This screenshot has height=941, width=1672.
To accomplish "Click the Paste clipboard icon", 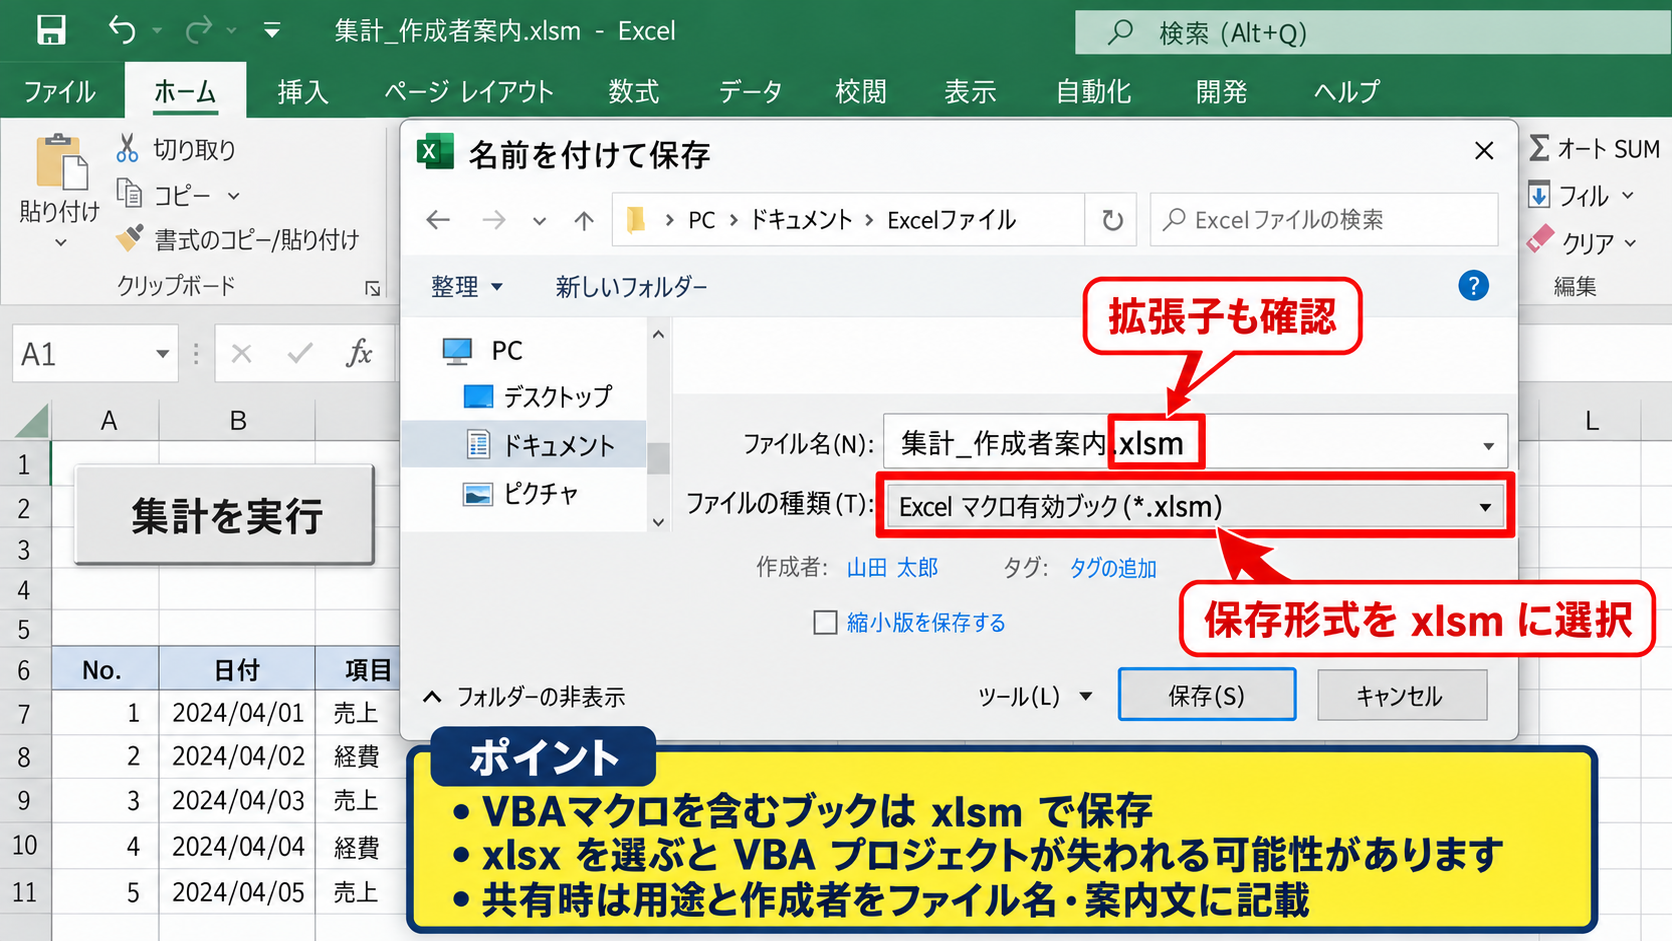I will 61,162.
